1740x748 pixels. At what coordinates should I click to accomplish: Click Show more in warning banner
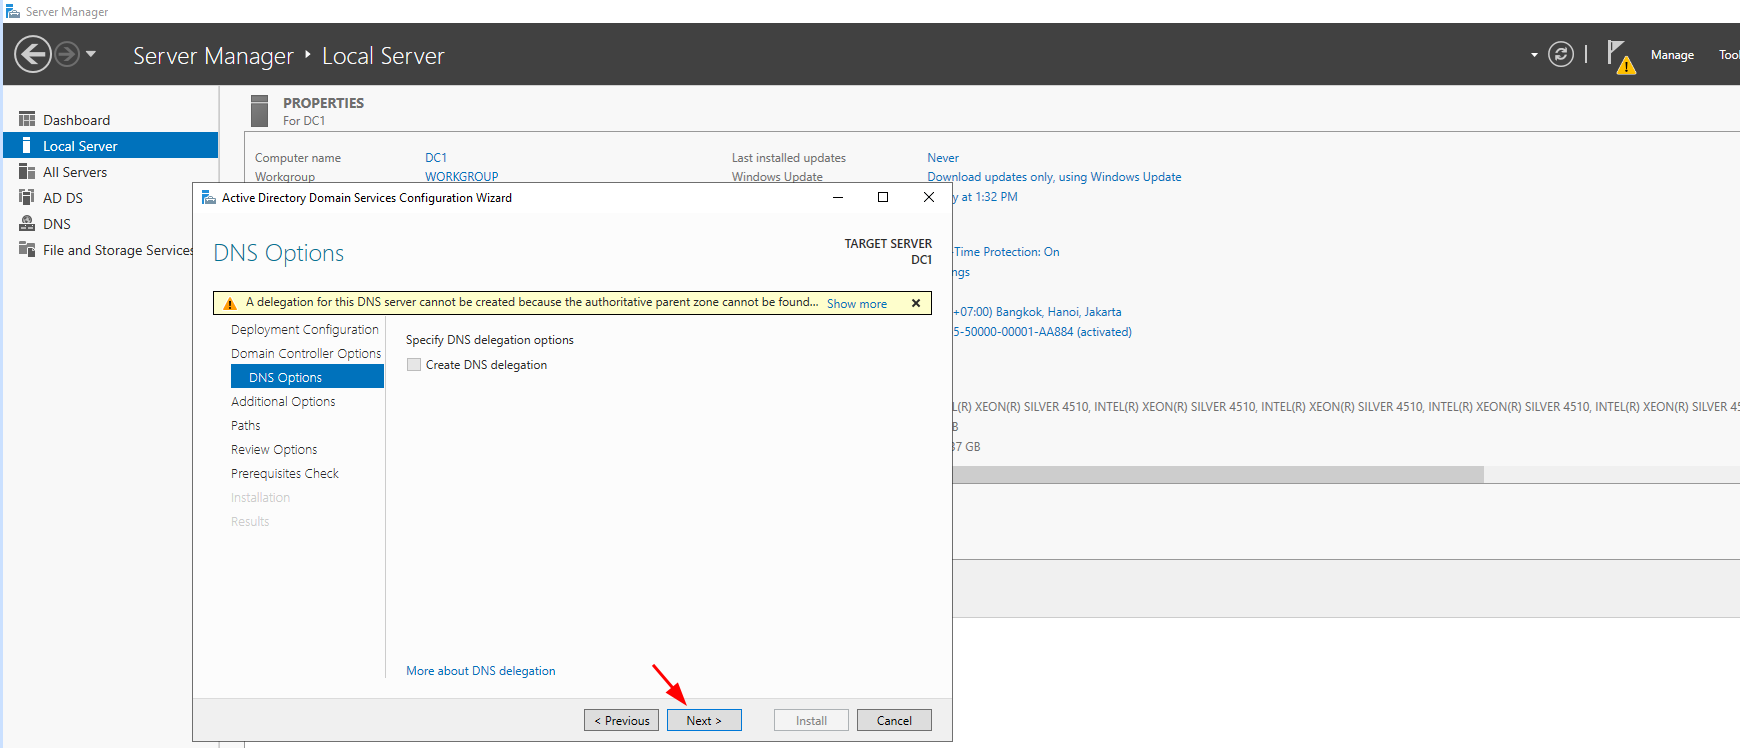[856, 304]
